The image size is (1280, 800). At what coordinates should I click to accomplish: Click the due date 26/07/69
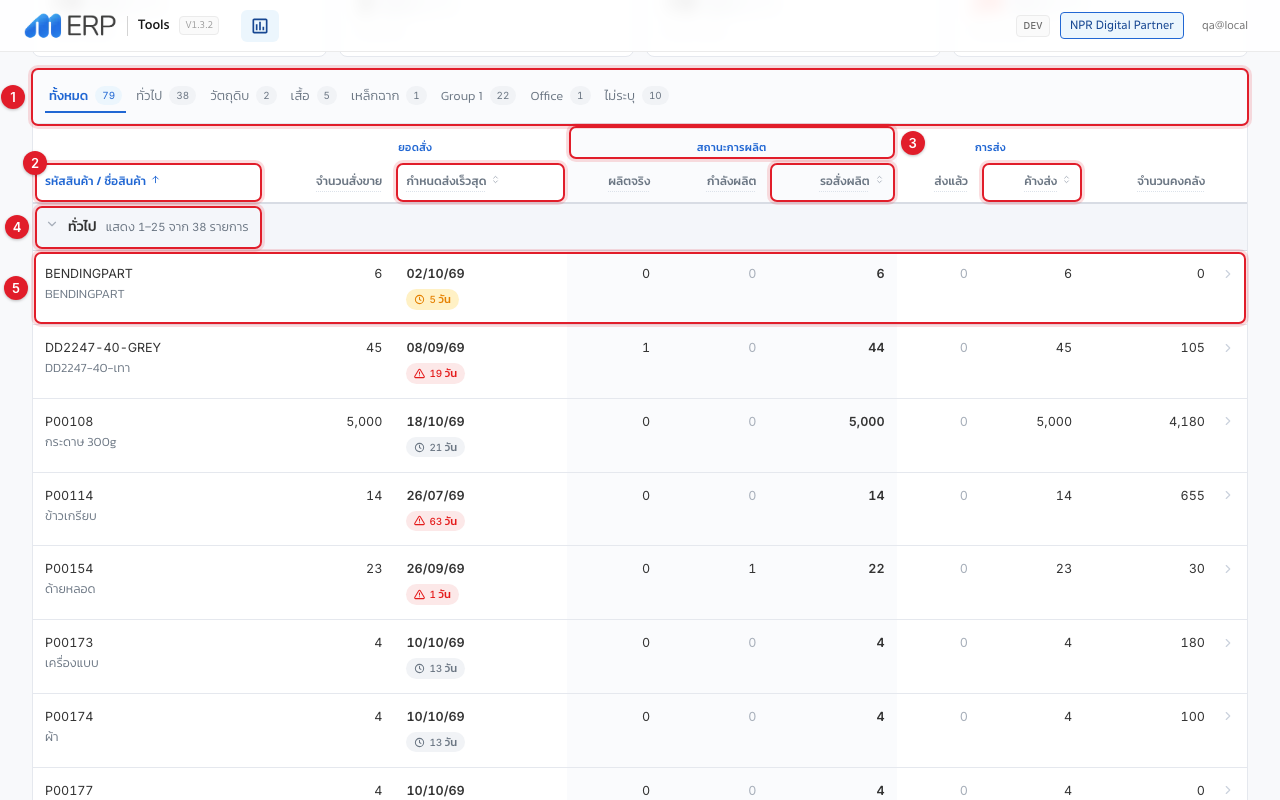(x=436, y=496)
